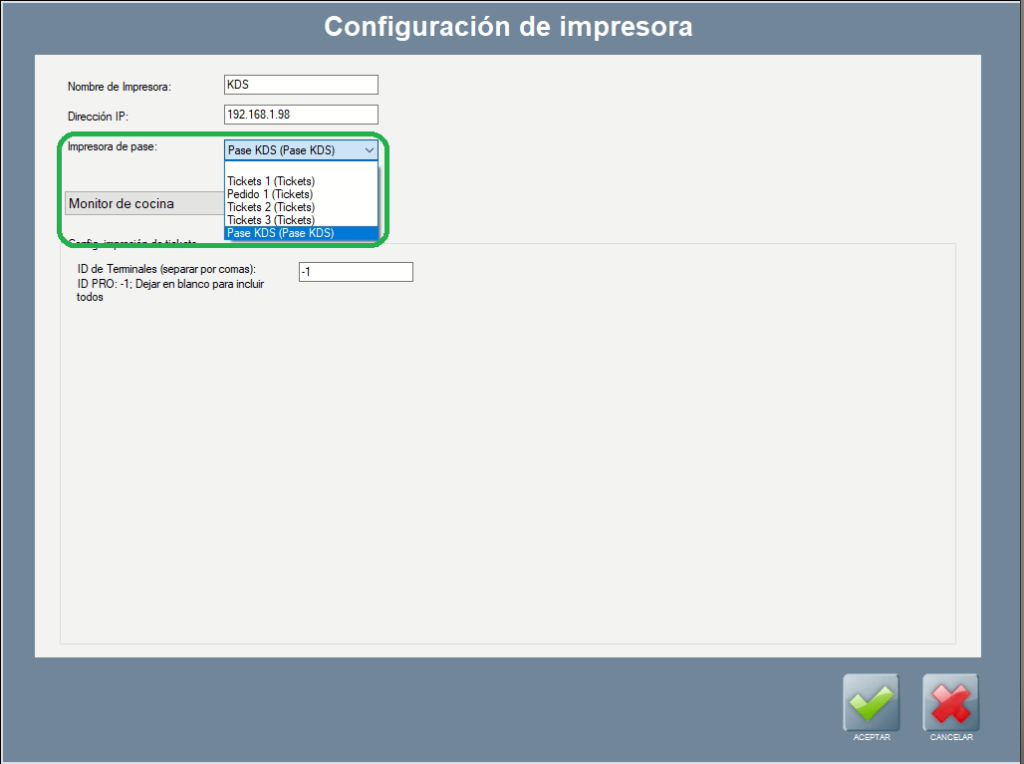
Task: Pick Tickets 2 (Tickets) in dropdown list
Action: click(x=271, y=207)
